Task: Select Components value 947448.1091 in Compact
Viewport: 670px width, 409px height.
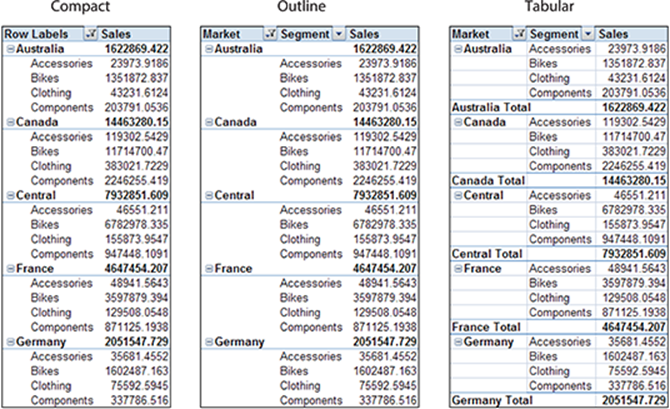Action: (137, 254)
